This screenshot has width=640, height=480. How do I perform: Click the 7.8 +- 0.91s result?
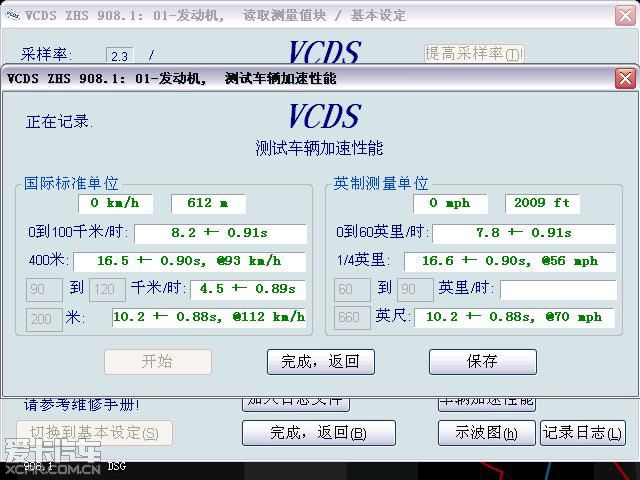524,233
